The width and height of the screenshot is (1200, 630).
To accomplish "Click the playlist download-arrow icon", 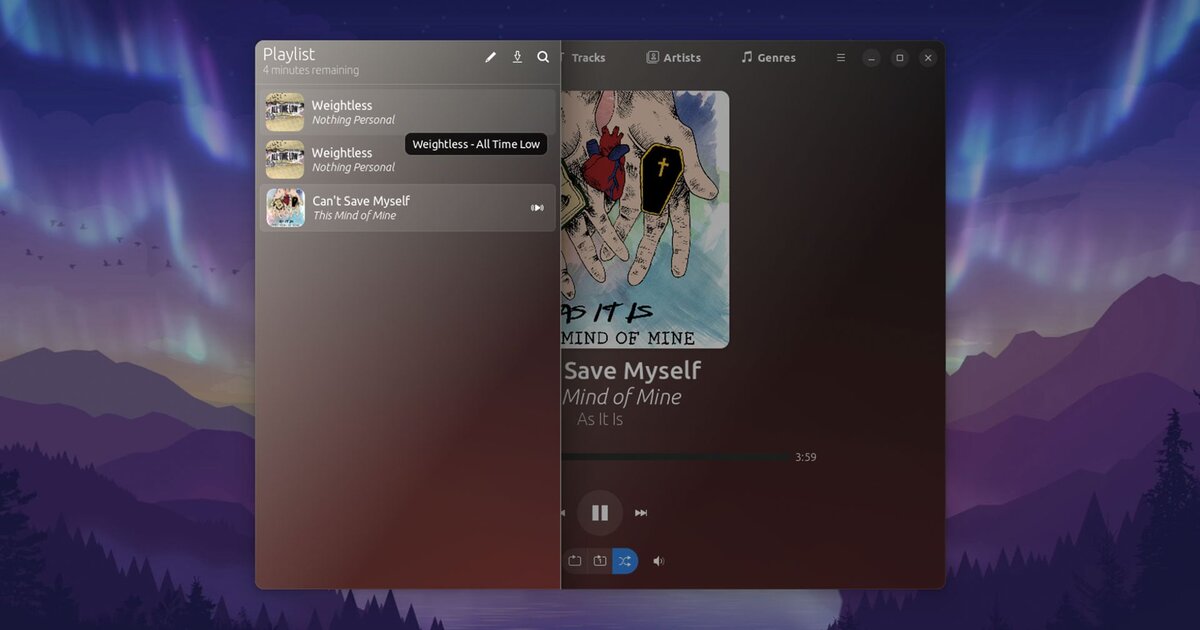I will tap(517, 58).
